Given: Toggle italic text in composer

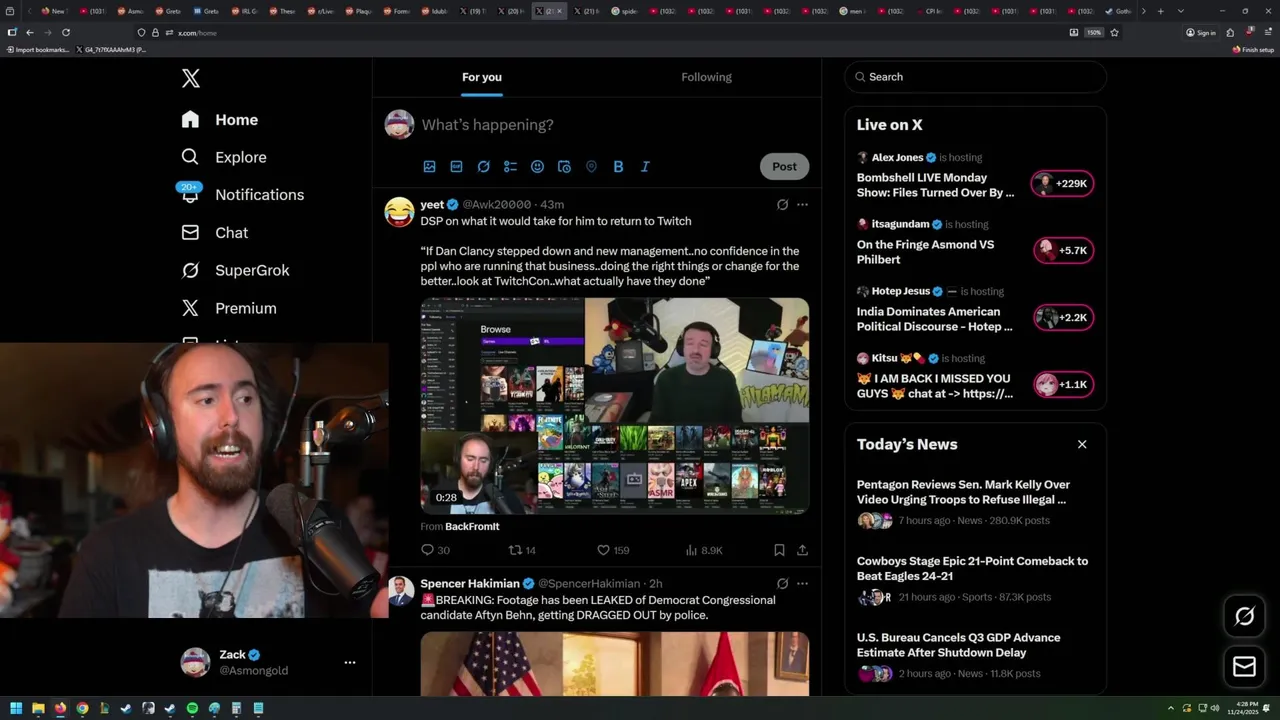Looking at the screenshot, I should pos(645,167).
